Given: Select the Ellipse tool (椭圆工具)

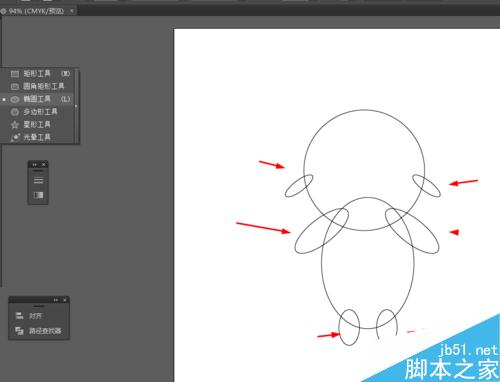Looking at the screenshot, I should pyautogui.click(x=39, y=99).
